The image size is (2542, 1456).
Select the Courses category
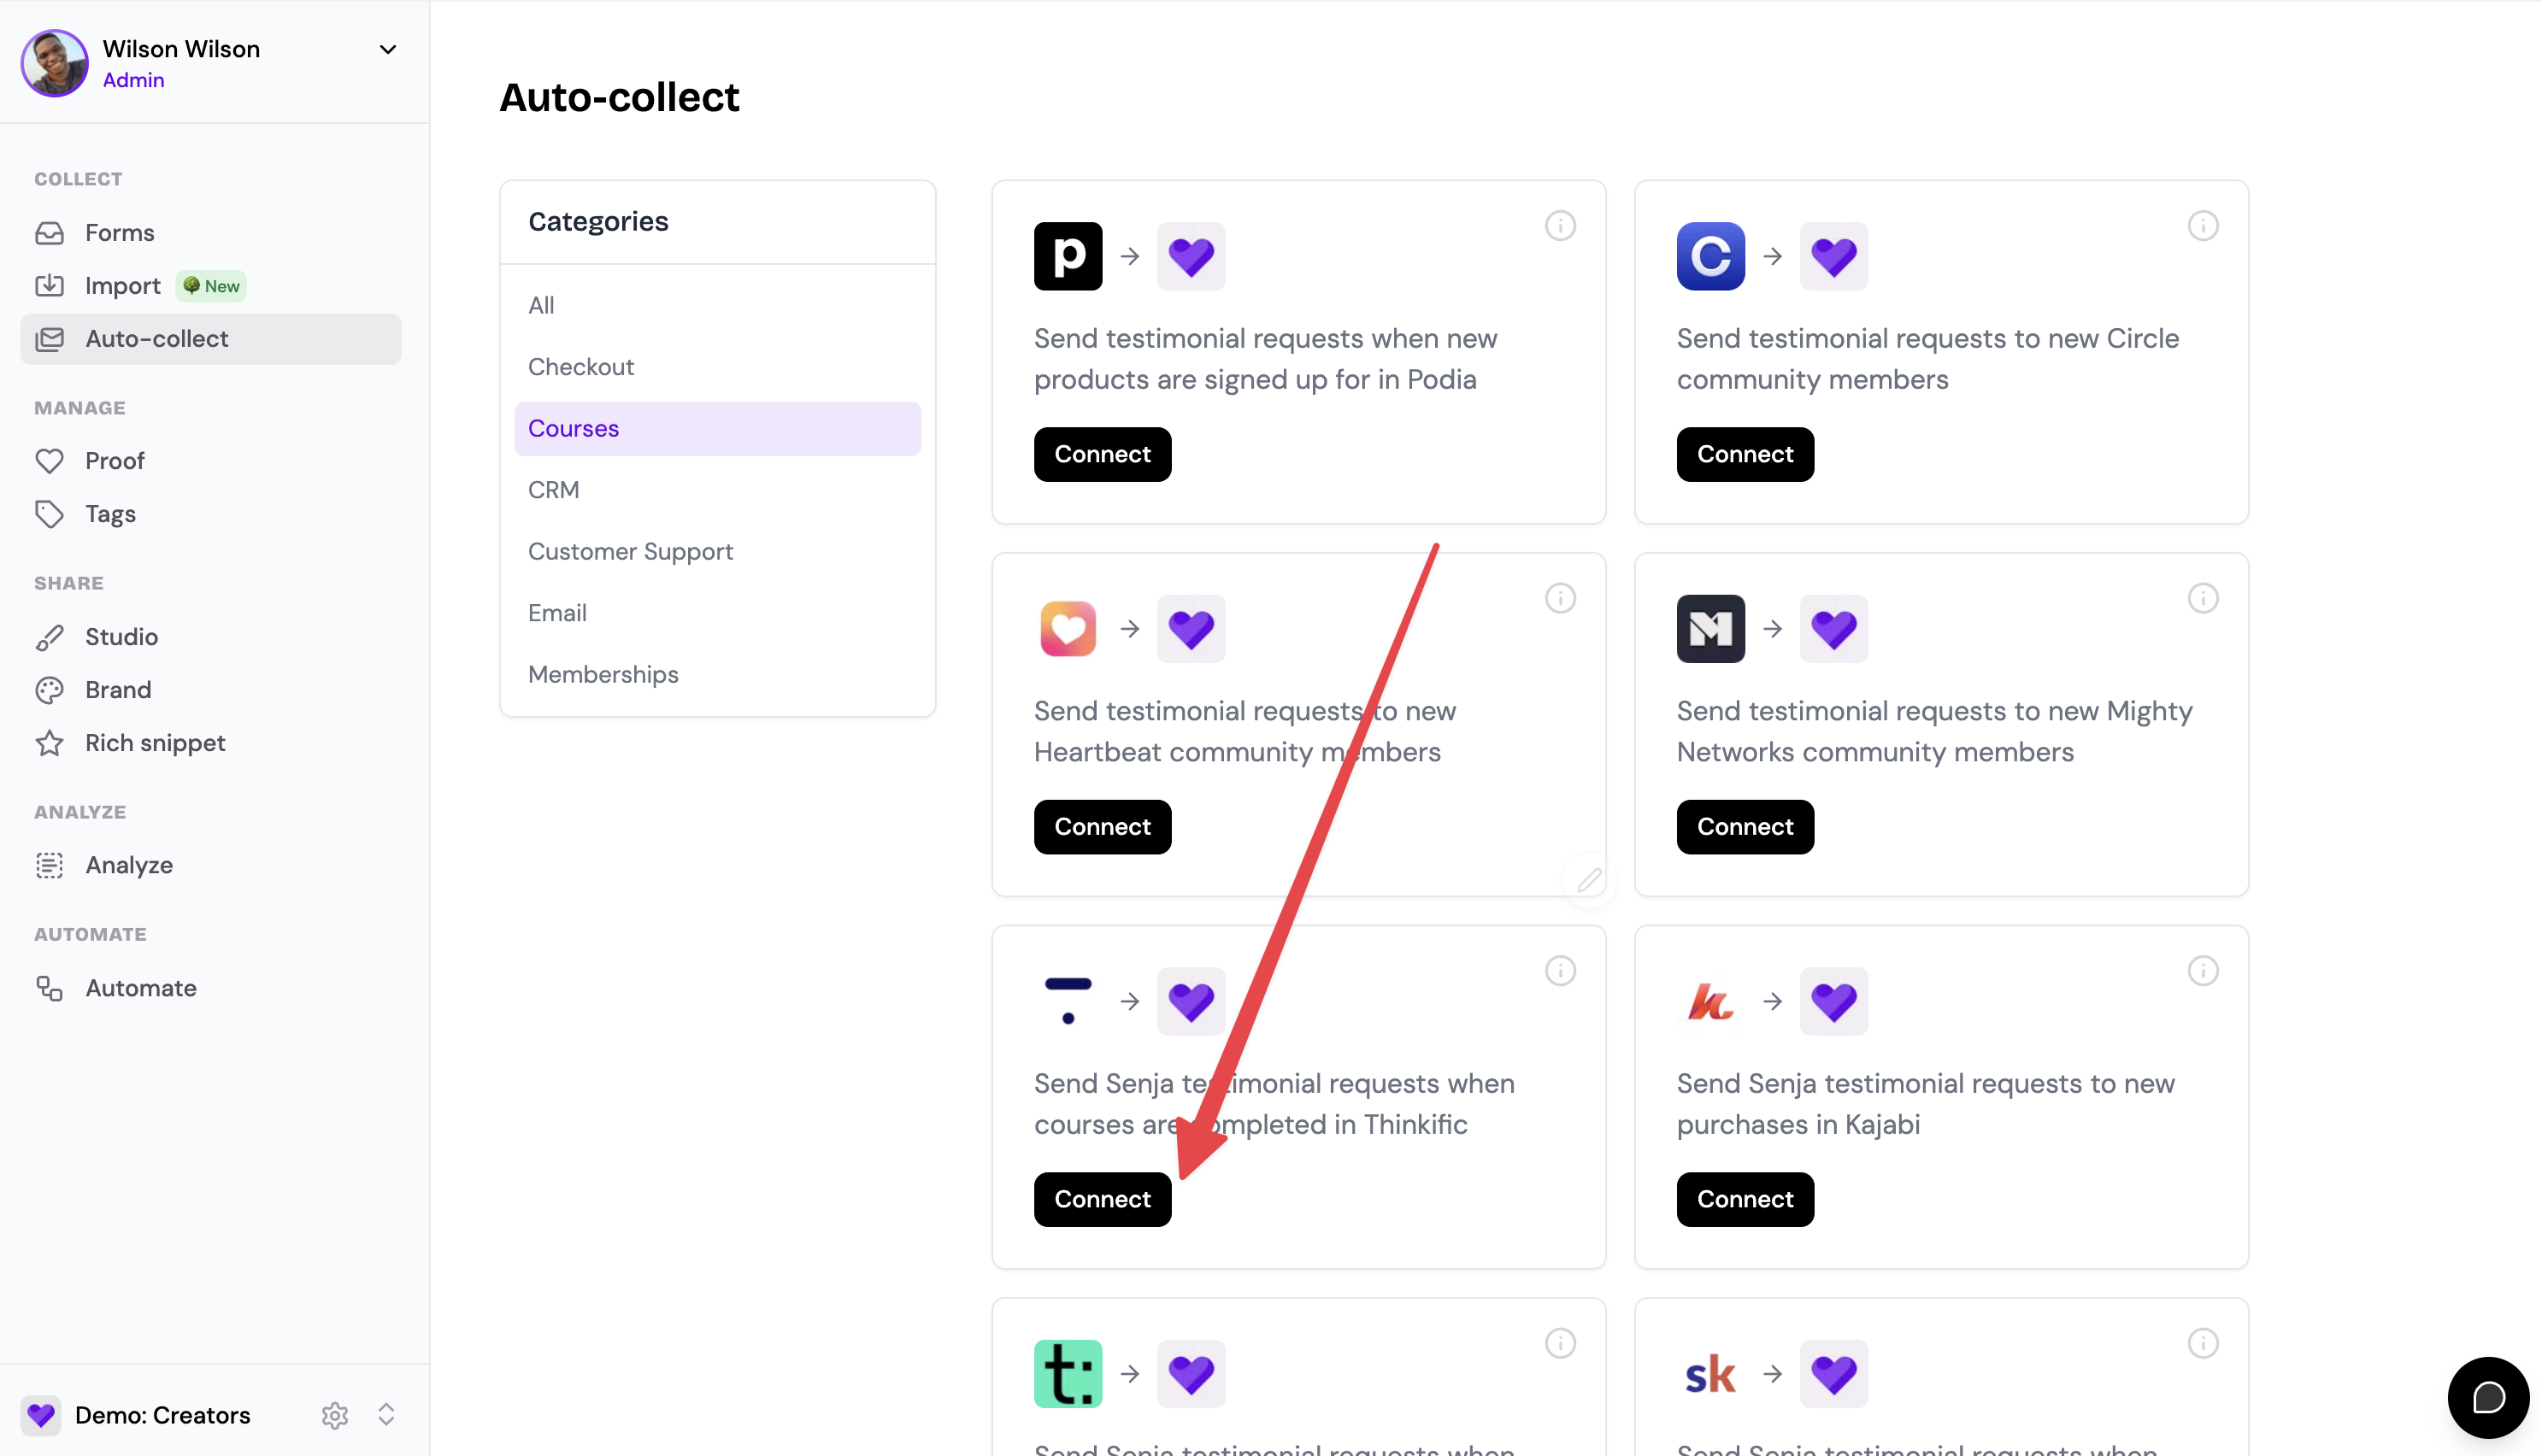pos(718,428)
